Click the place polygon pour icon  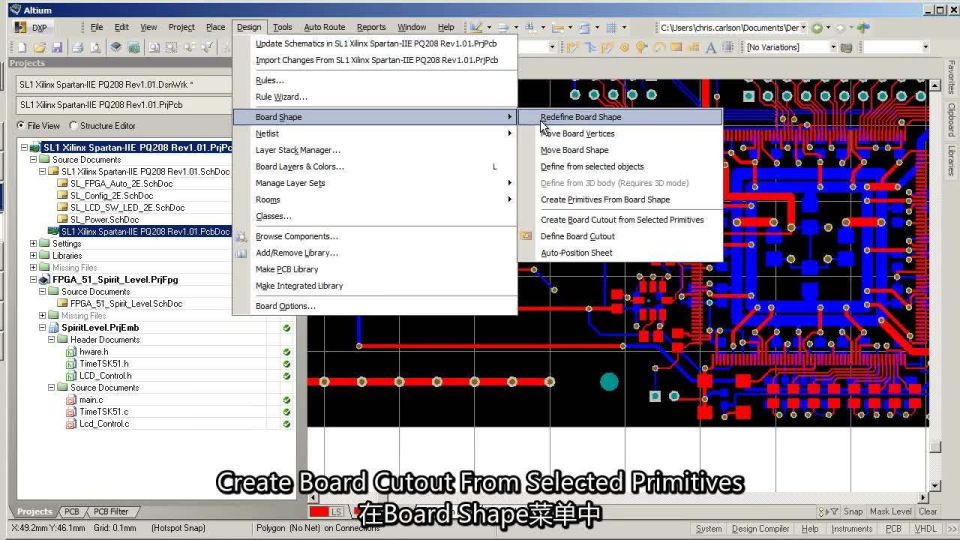tap(693, 47)
